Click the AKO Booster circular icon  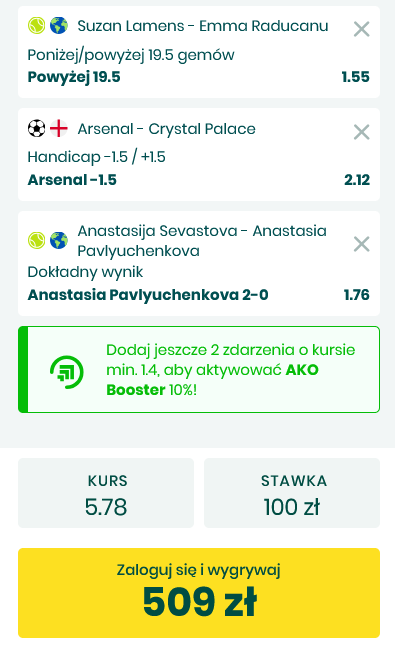click(x=67, y=372)
